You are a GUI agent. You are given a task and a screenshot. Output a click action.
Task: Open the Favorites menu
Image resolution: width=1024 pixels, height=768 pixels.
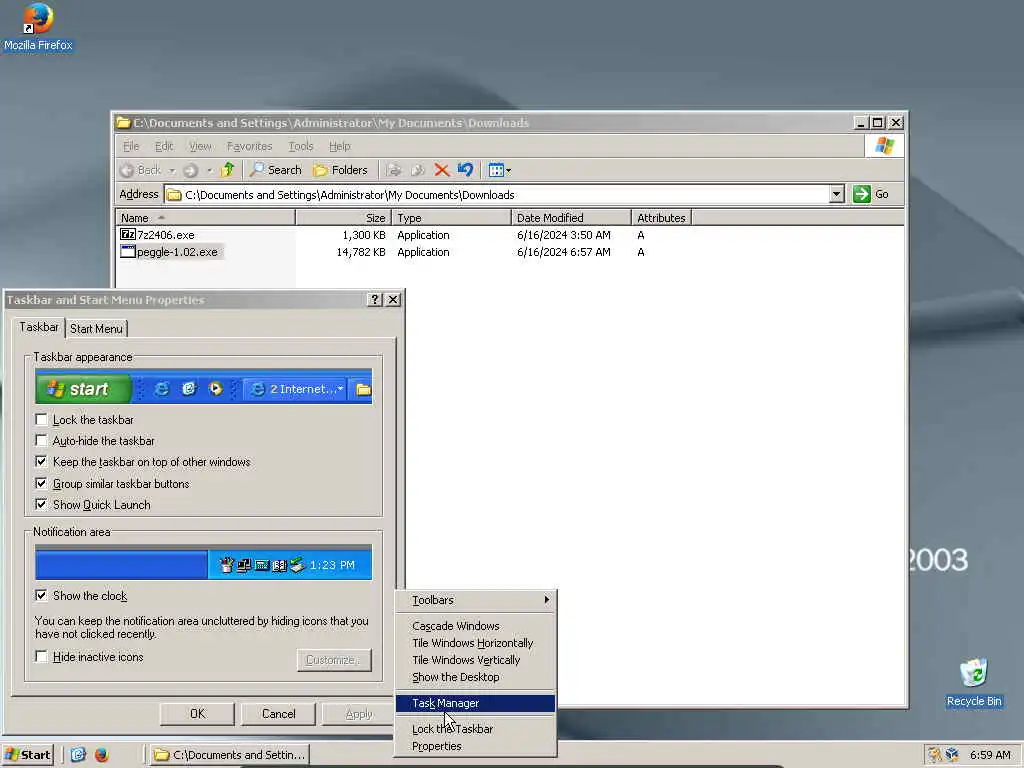coord(249,146)
